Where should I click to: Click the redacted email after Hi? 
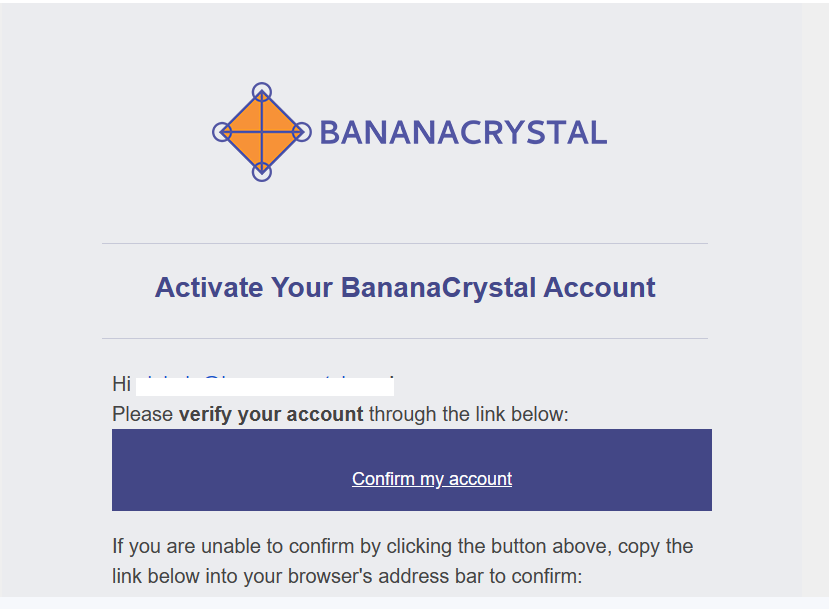coord(265,385)
